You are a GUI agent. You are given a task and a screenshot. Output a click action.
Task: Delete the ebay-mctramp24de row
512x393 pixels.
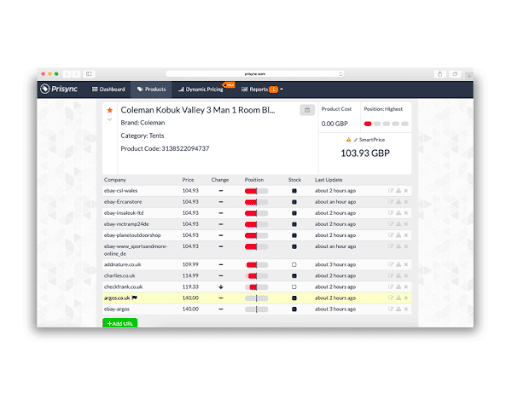pos(406,224)
